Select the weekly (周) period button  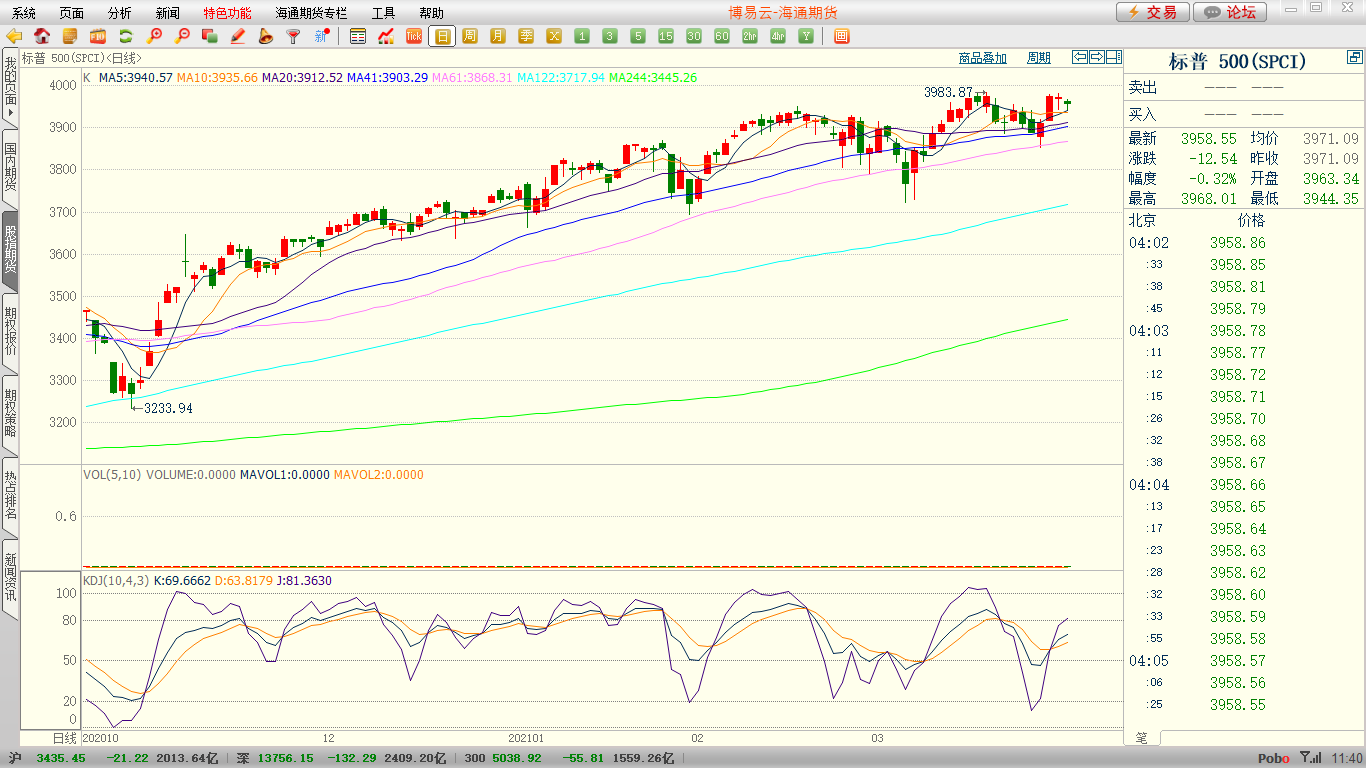point(470,36)
